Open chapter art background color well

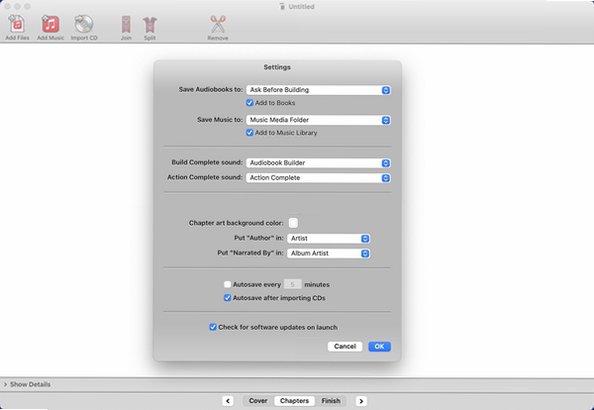coord(293,223)
